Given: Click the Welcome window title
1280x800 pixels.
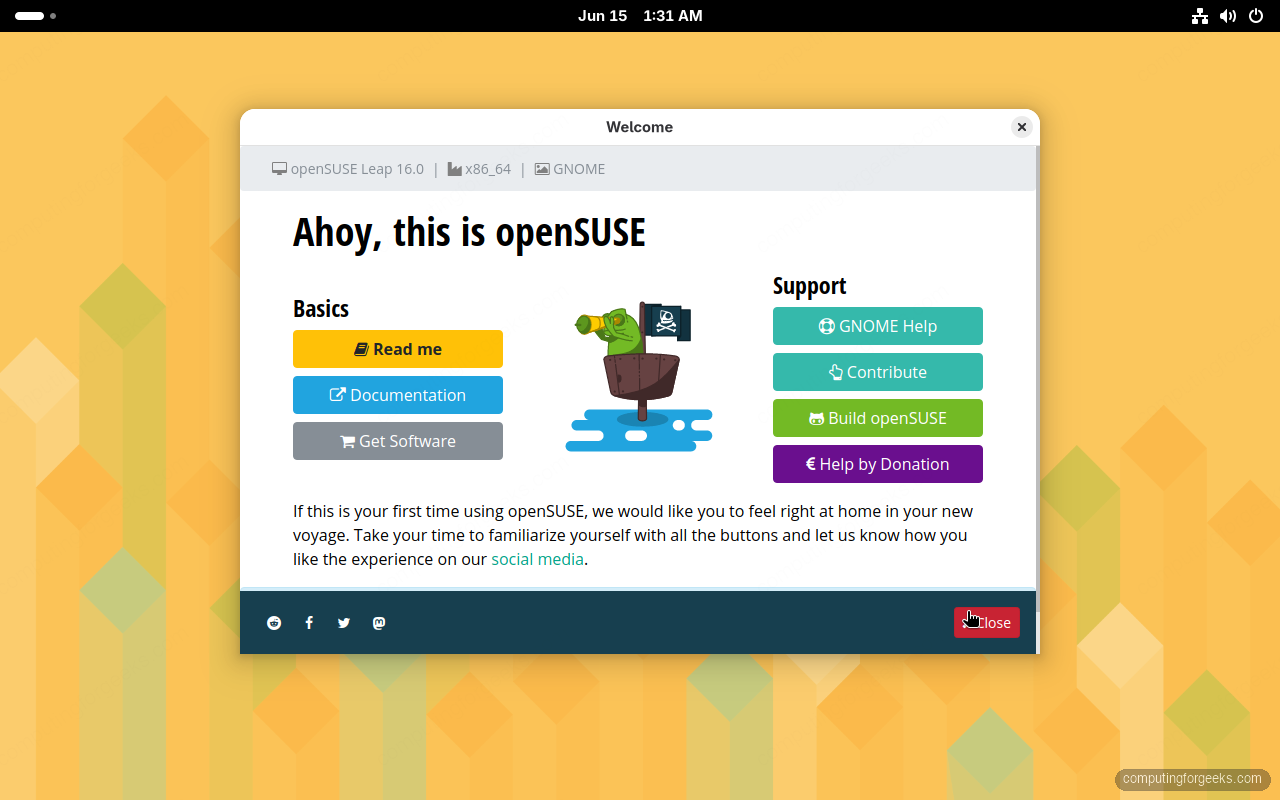Looking at the screenshot, I should point(640,127).
